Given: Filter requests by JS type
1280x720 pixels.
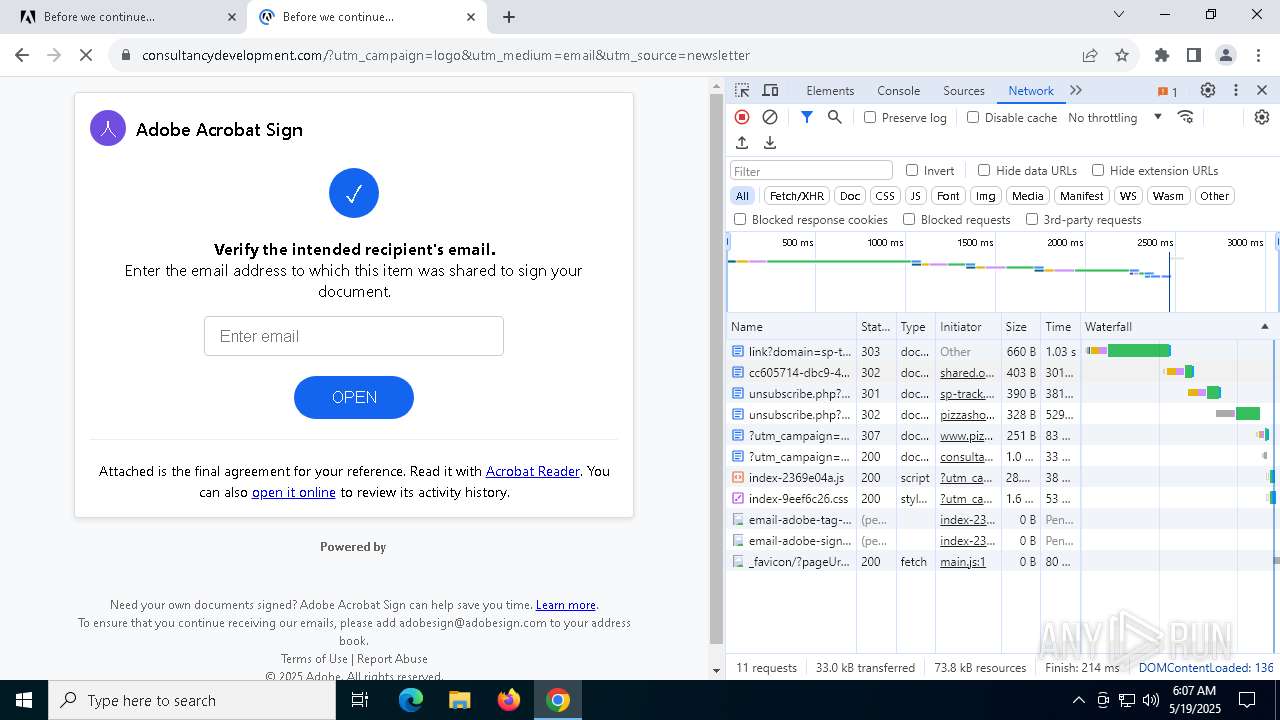Looking at the screenshot, I should 915,196.
